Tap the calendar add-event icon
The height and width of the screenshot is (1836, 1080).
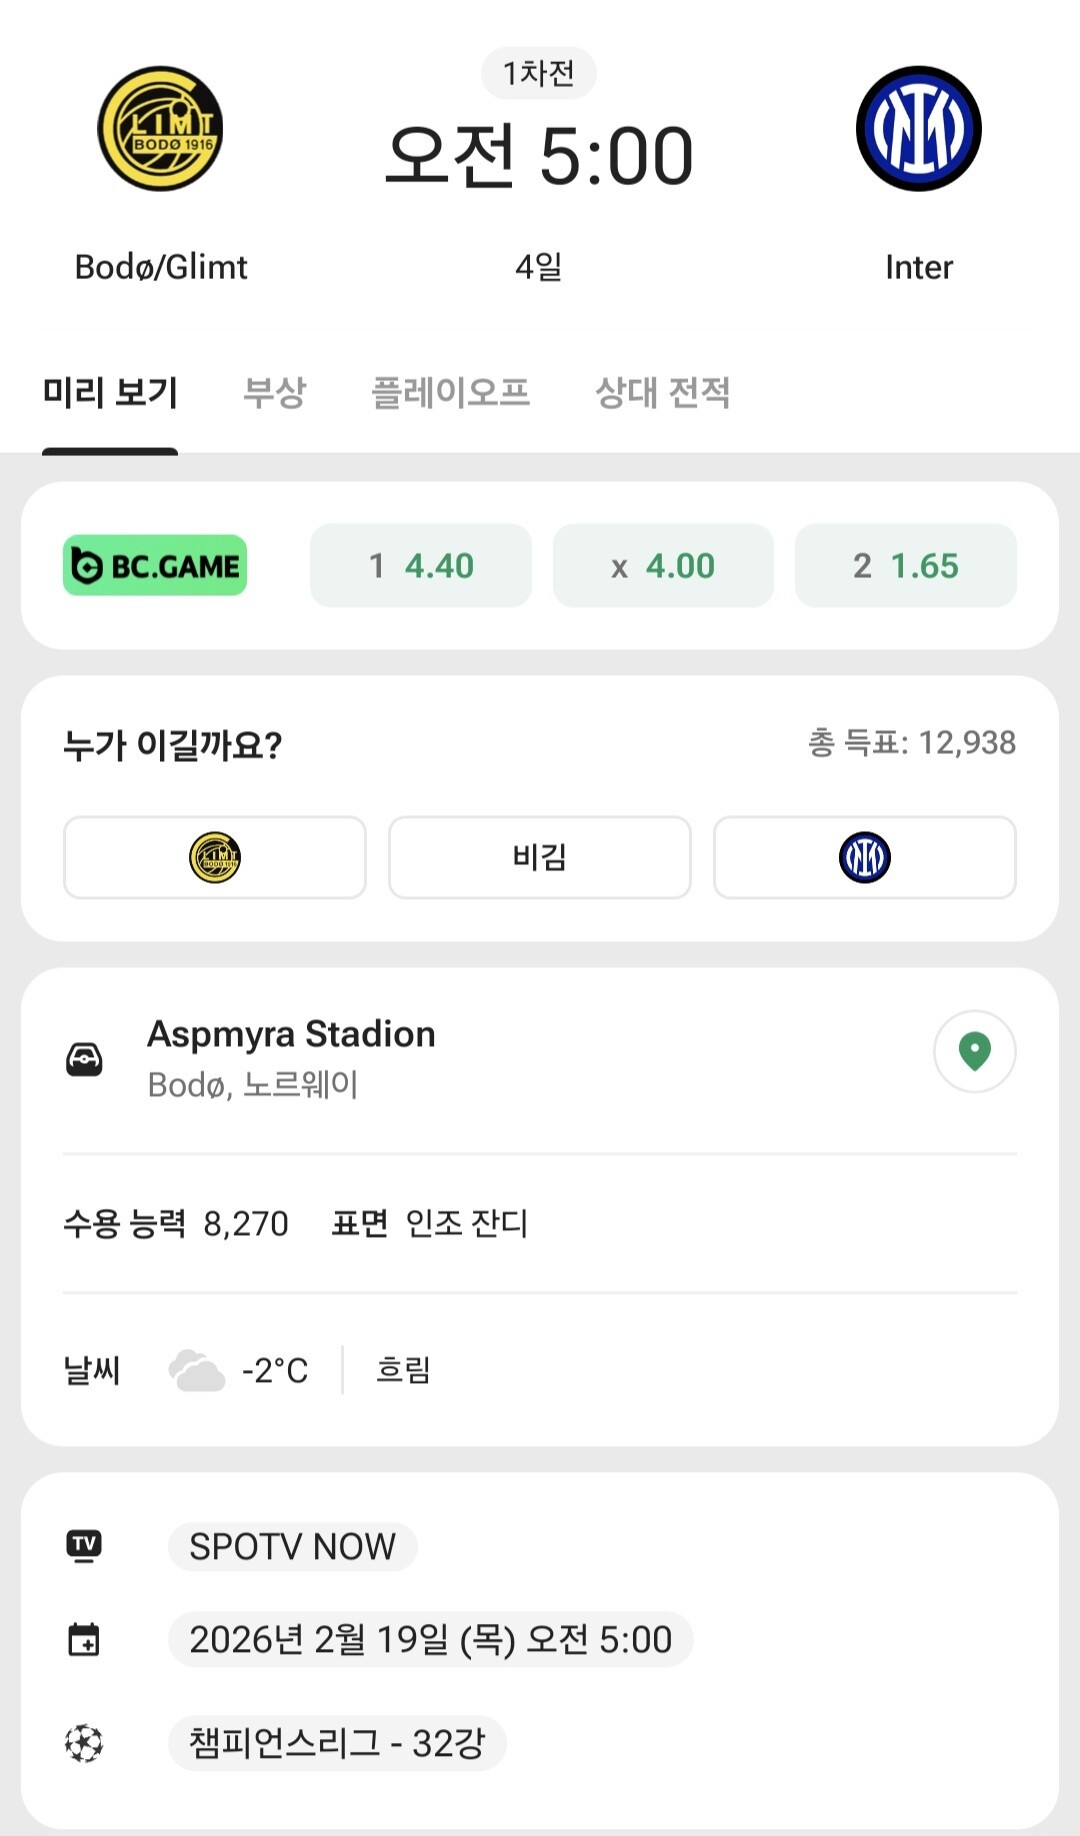tap(84, 1640)
